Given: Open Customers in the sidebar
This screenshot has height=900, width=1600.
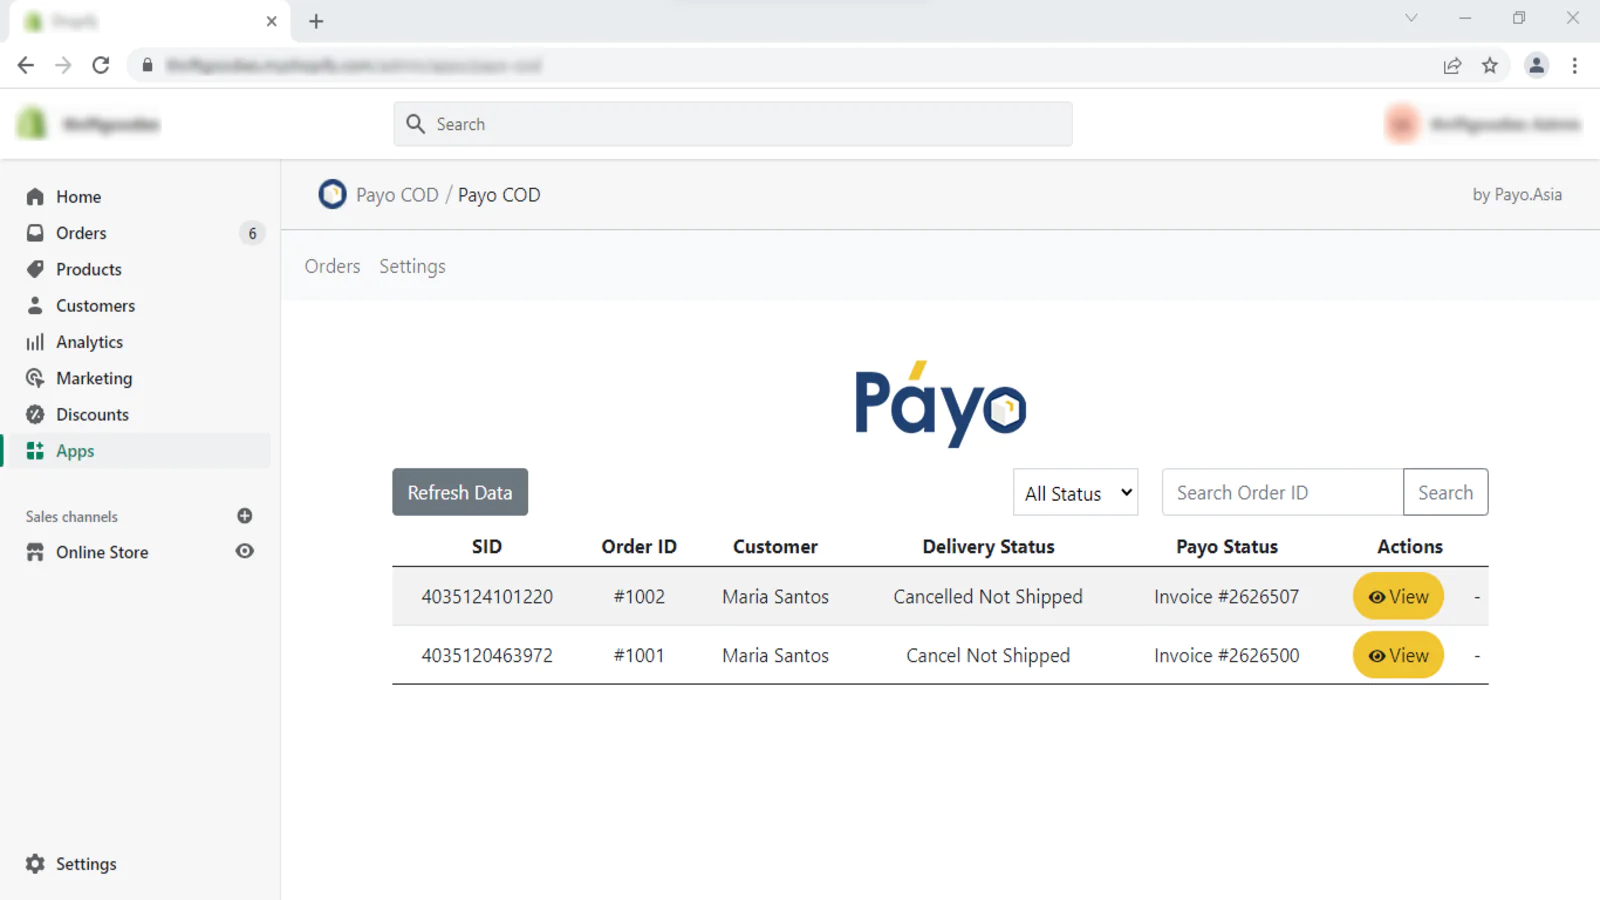Looking at the screenshot, I should tap(95, 306).
